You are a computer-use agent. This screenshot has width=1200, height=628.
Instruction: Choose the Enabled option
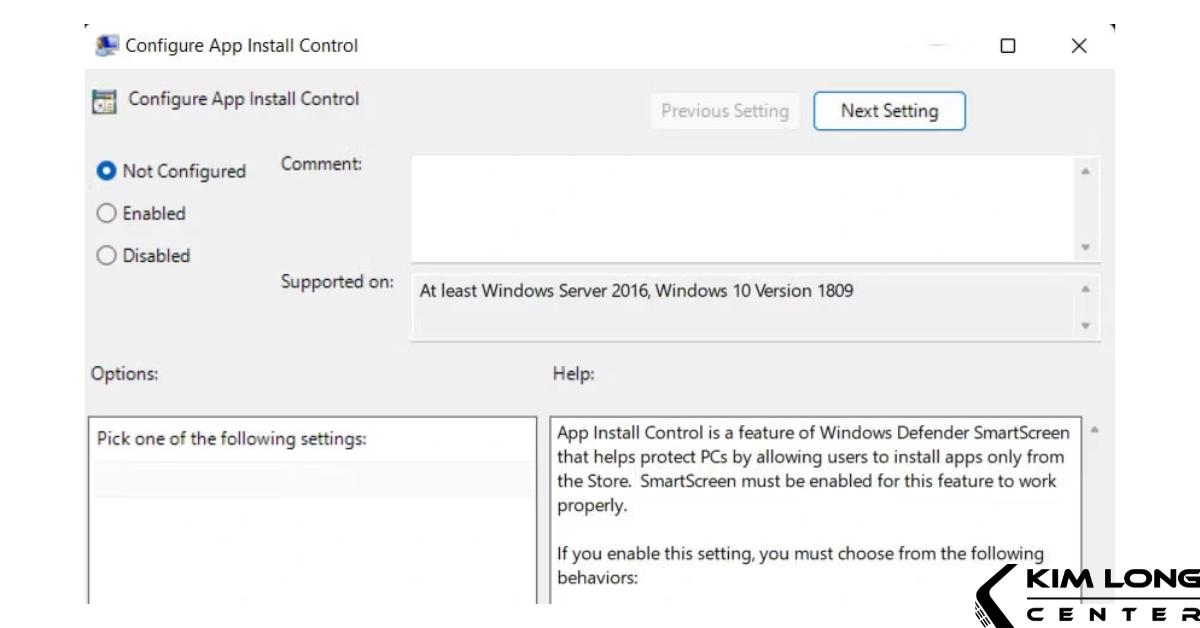click(106, 213)
